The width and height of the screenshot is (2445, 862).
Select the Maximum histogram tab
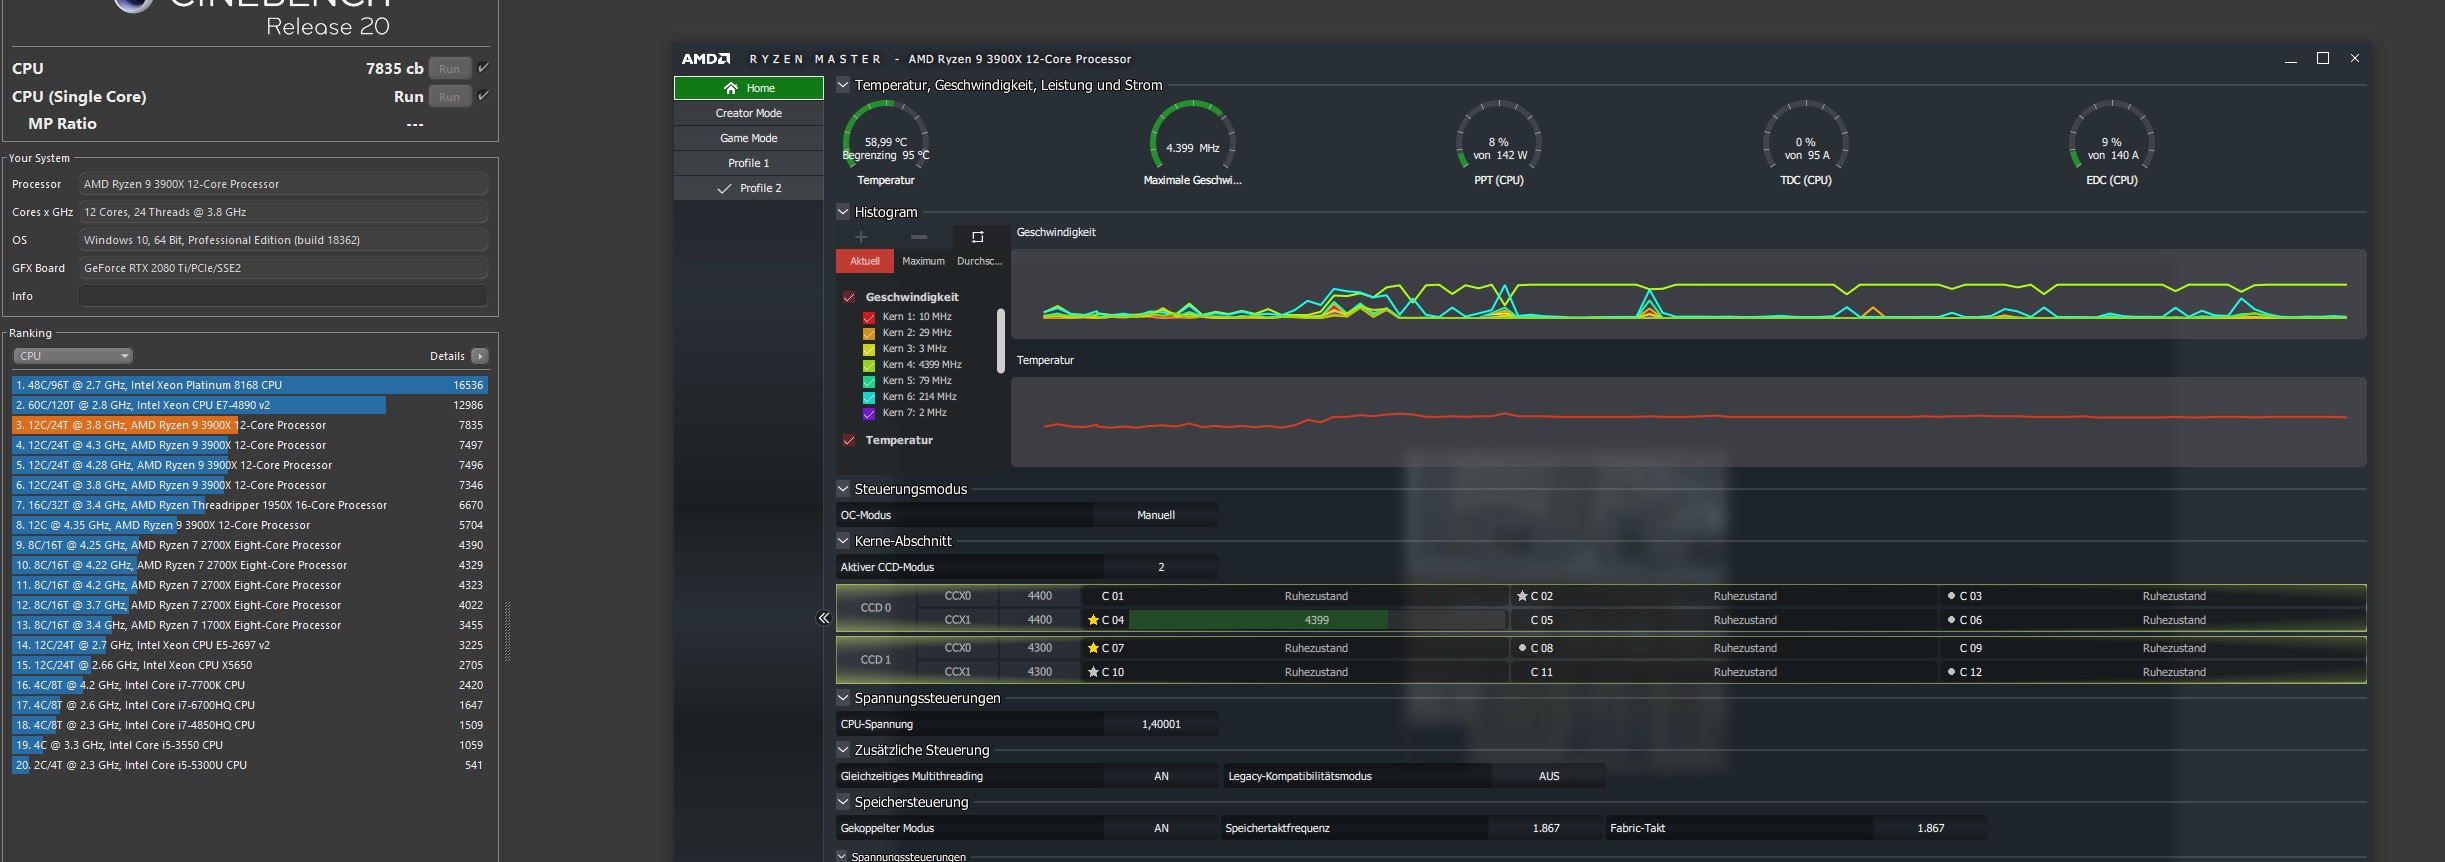pyautogui.click(x=923, y=261)
